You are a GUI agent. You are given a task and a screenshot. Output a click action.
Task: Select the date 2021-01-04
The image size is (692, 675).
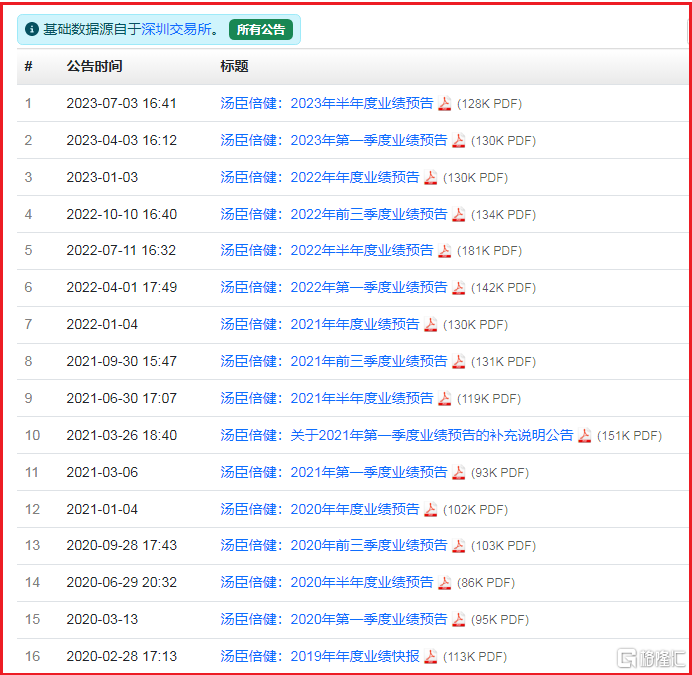tap(102, 510)
